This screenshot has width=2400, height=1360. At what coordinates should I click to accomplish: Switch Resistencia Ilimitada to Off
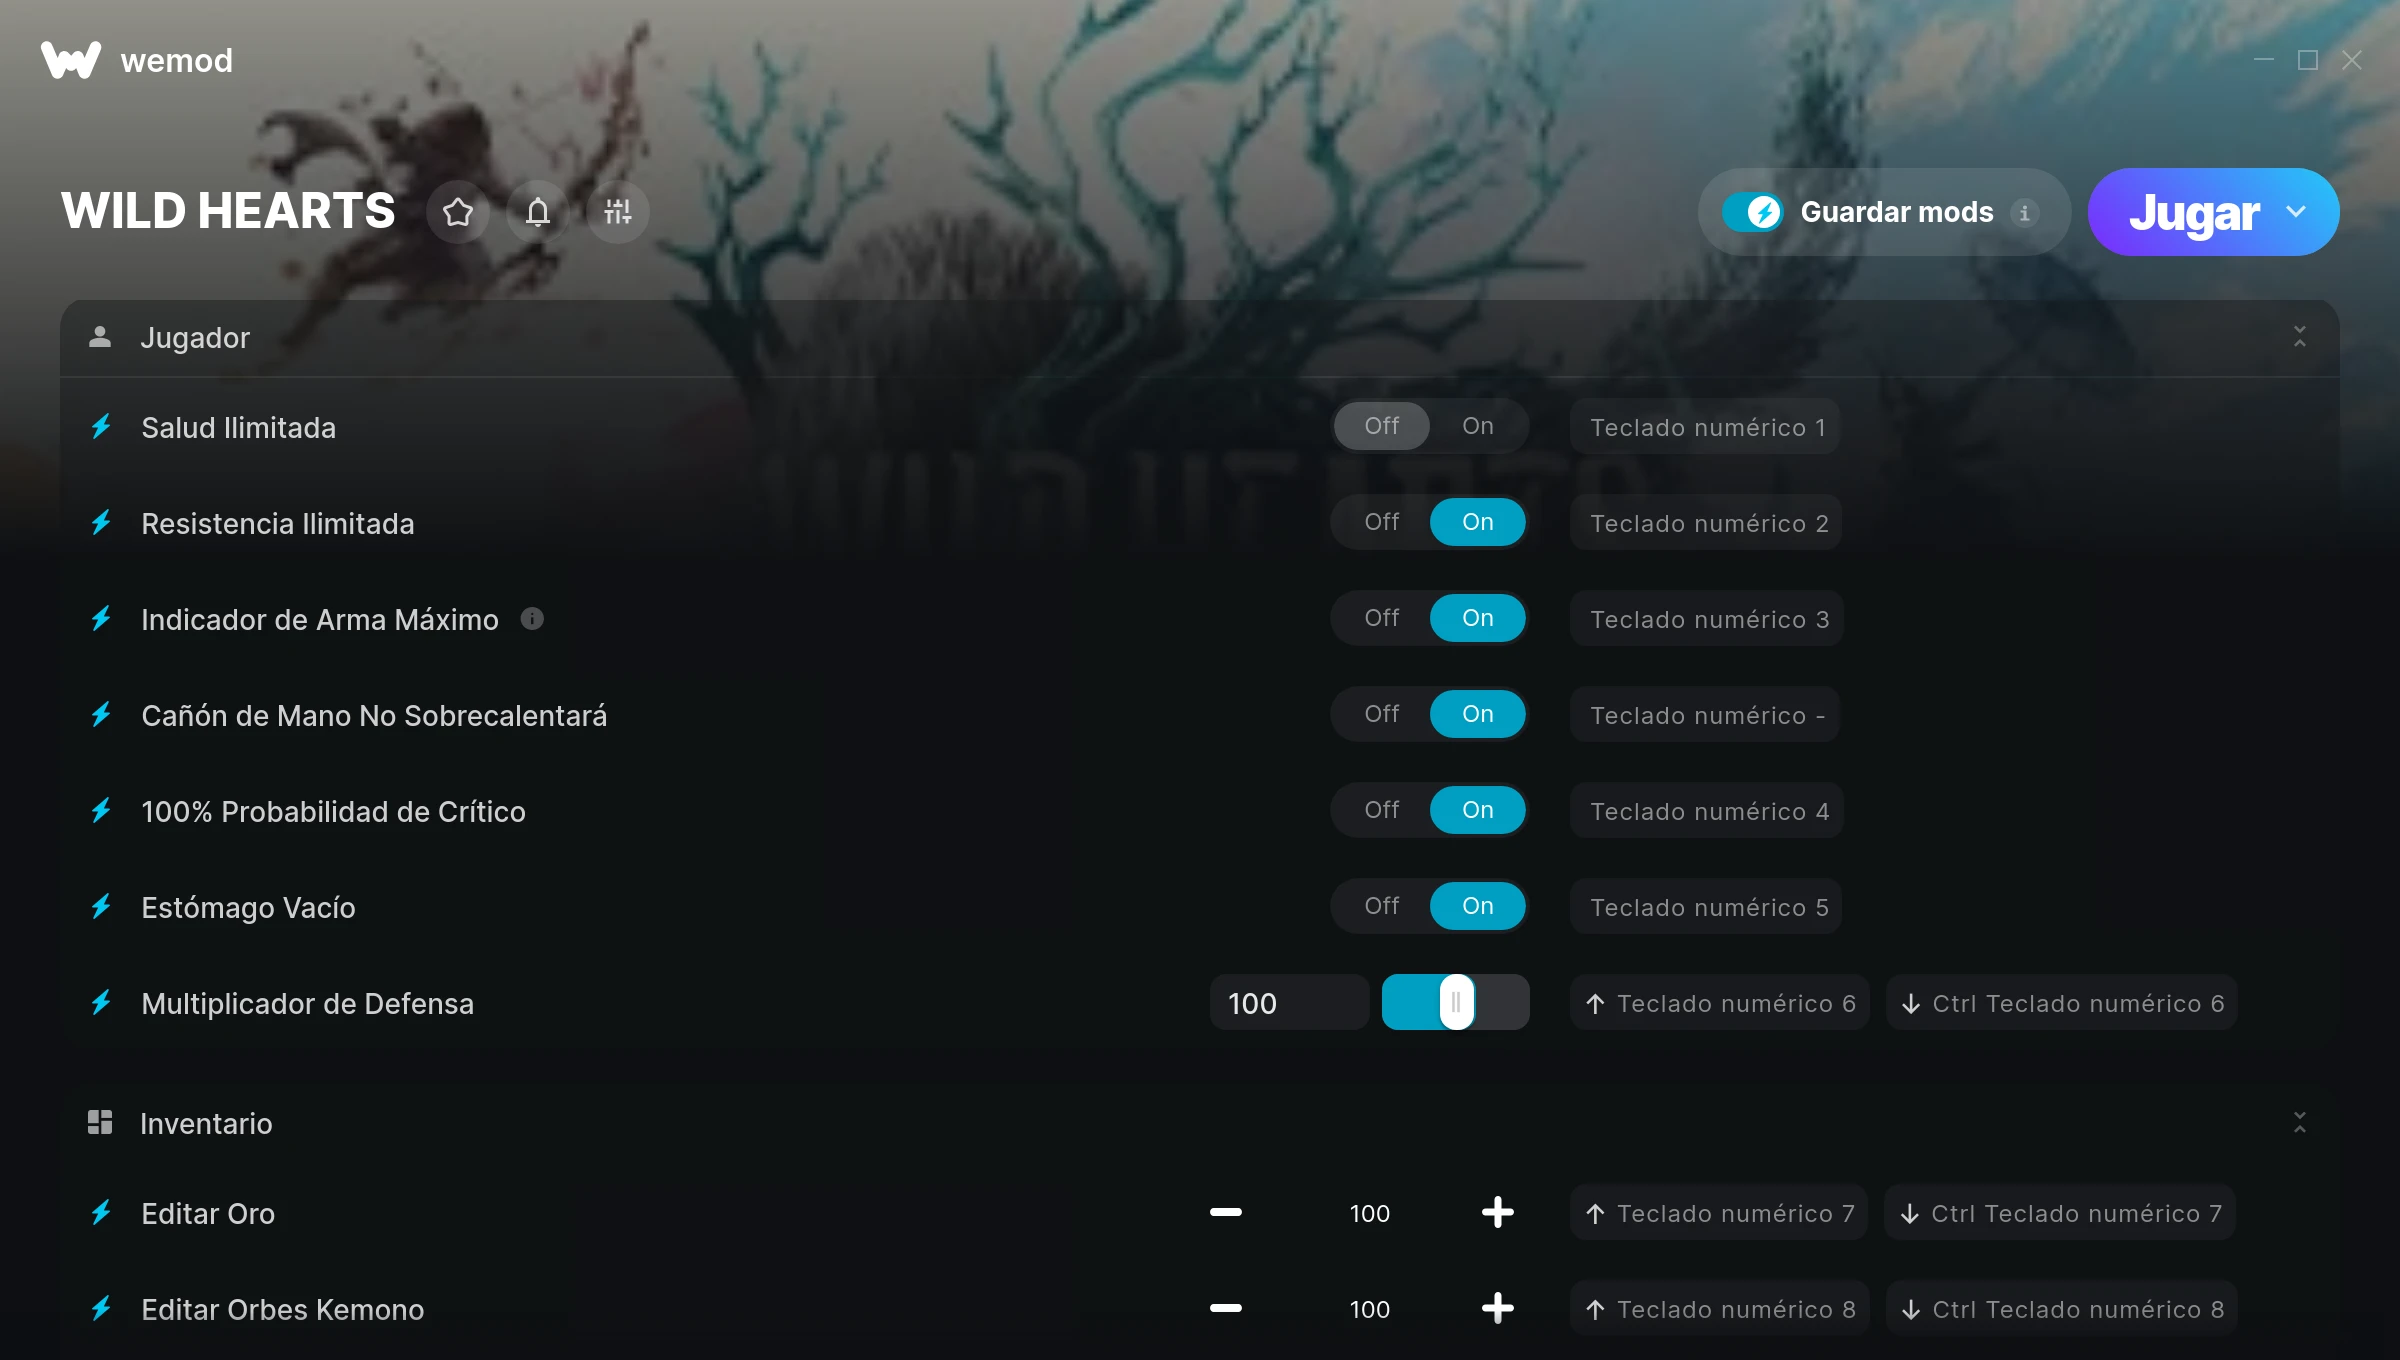(x=1382, y=522)
